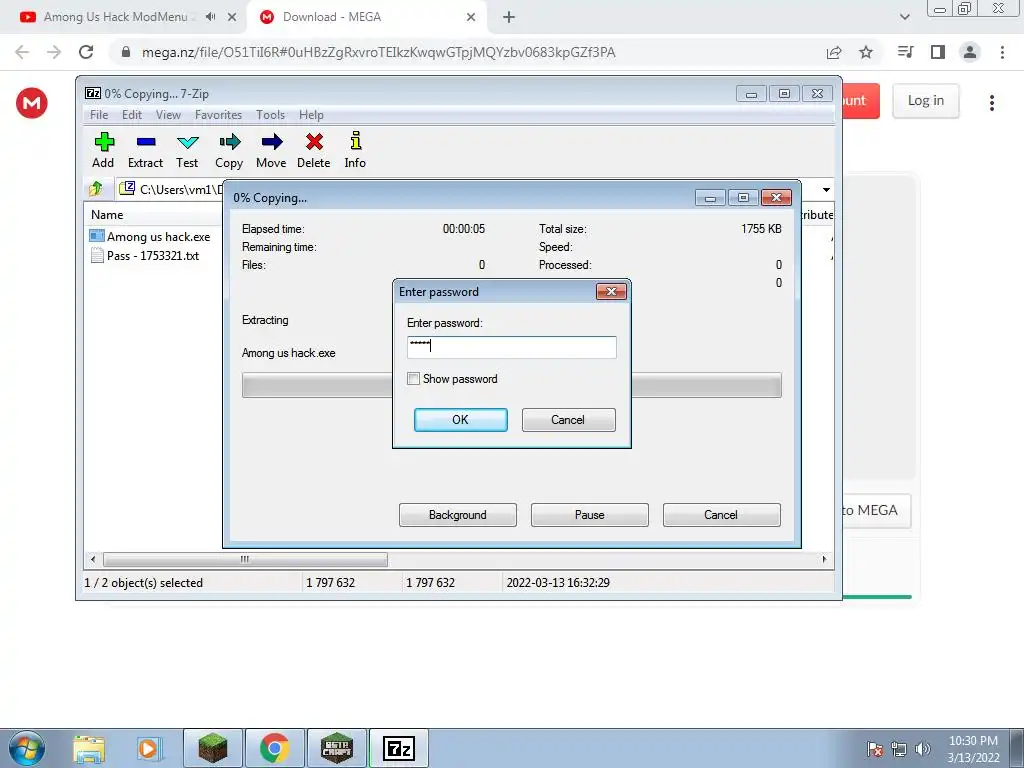The height and width of the screenshot is (768, 1024).
Task: Click the network tray icon
Action: coord(899,749)
